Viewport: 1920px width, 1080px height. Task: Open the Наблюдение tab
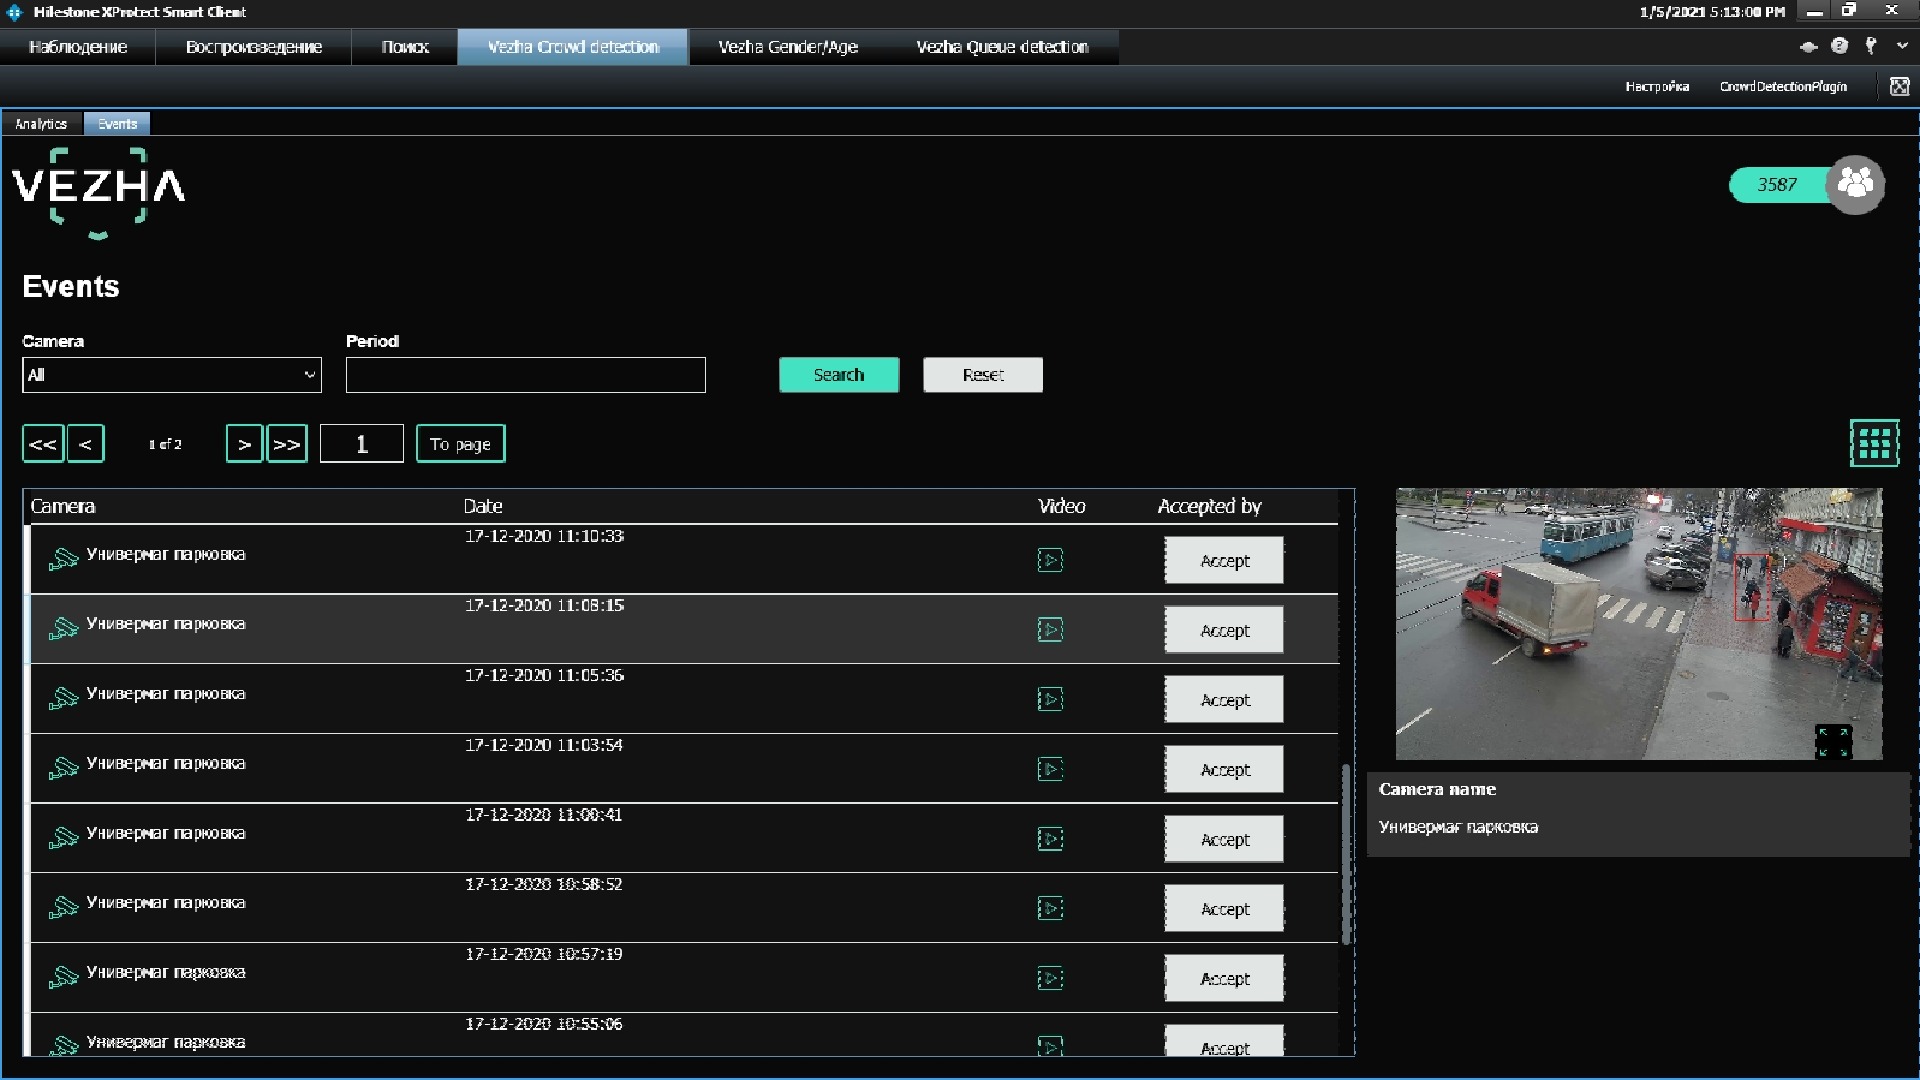click(78, 47)
